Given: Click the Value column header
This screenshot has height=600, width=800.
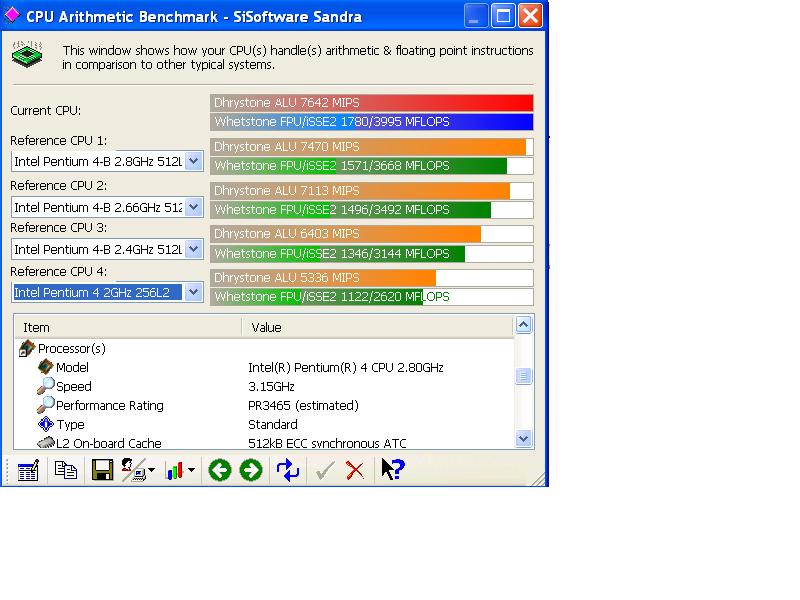Looking at the screenshot, I should 378,327.
